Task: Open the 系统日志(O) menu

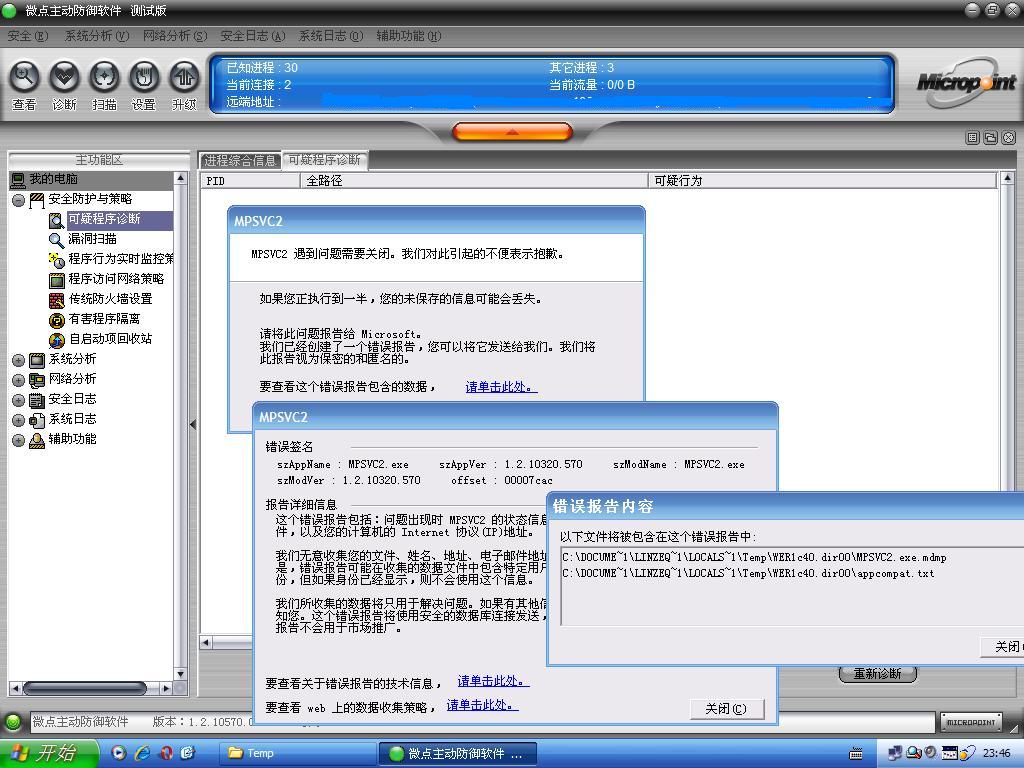Action: click(x=331, y=36)
